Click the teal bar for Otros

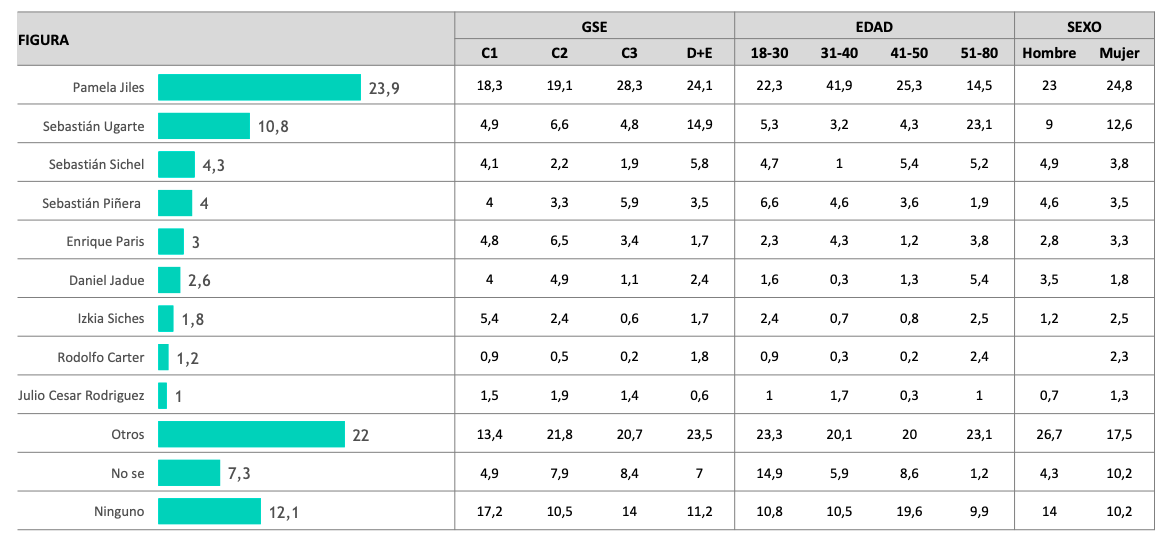[251, 434]
